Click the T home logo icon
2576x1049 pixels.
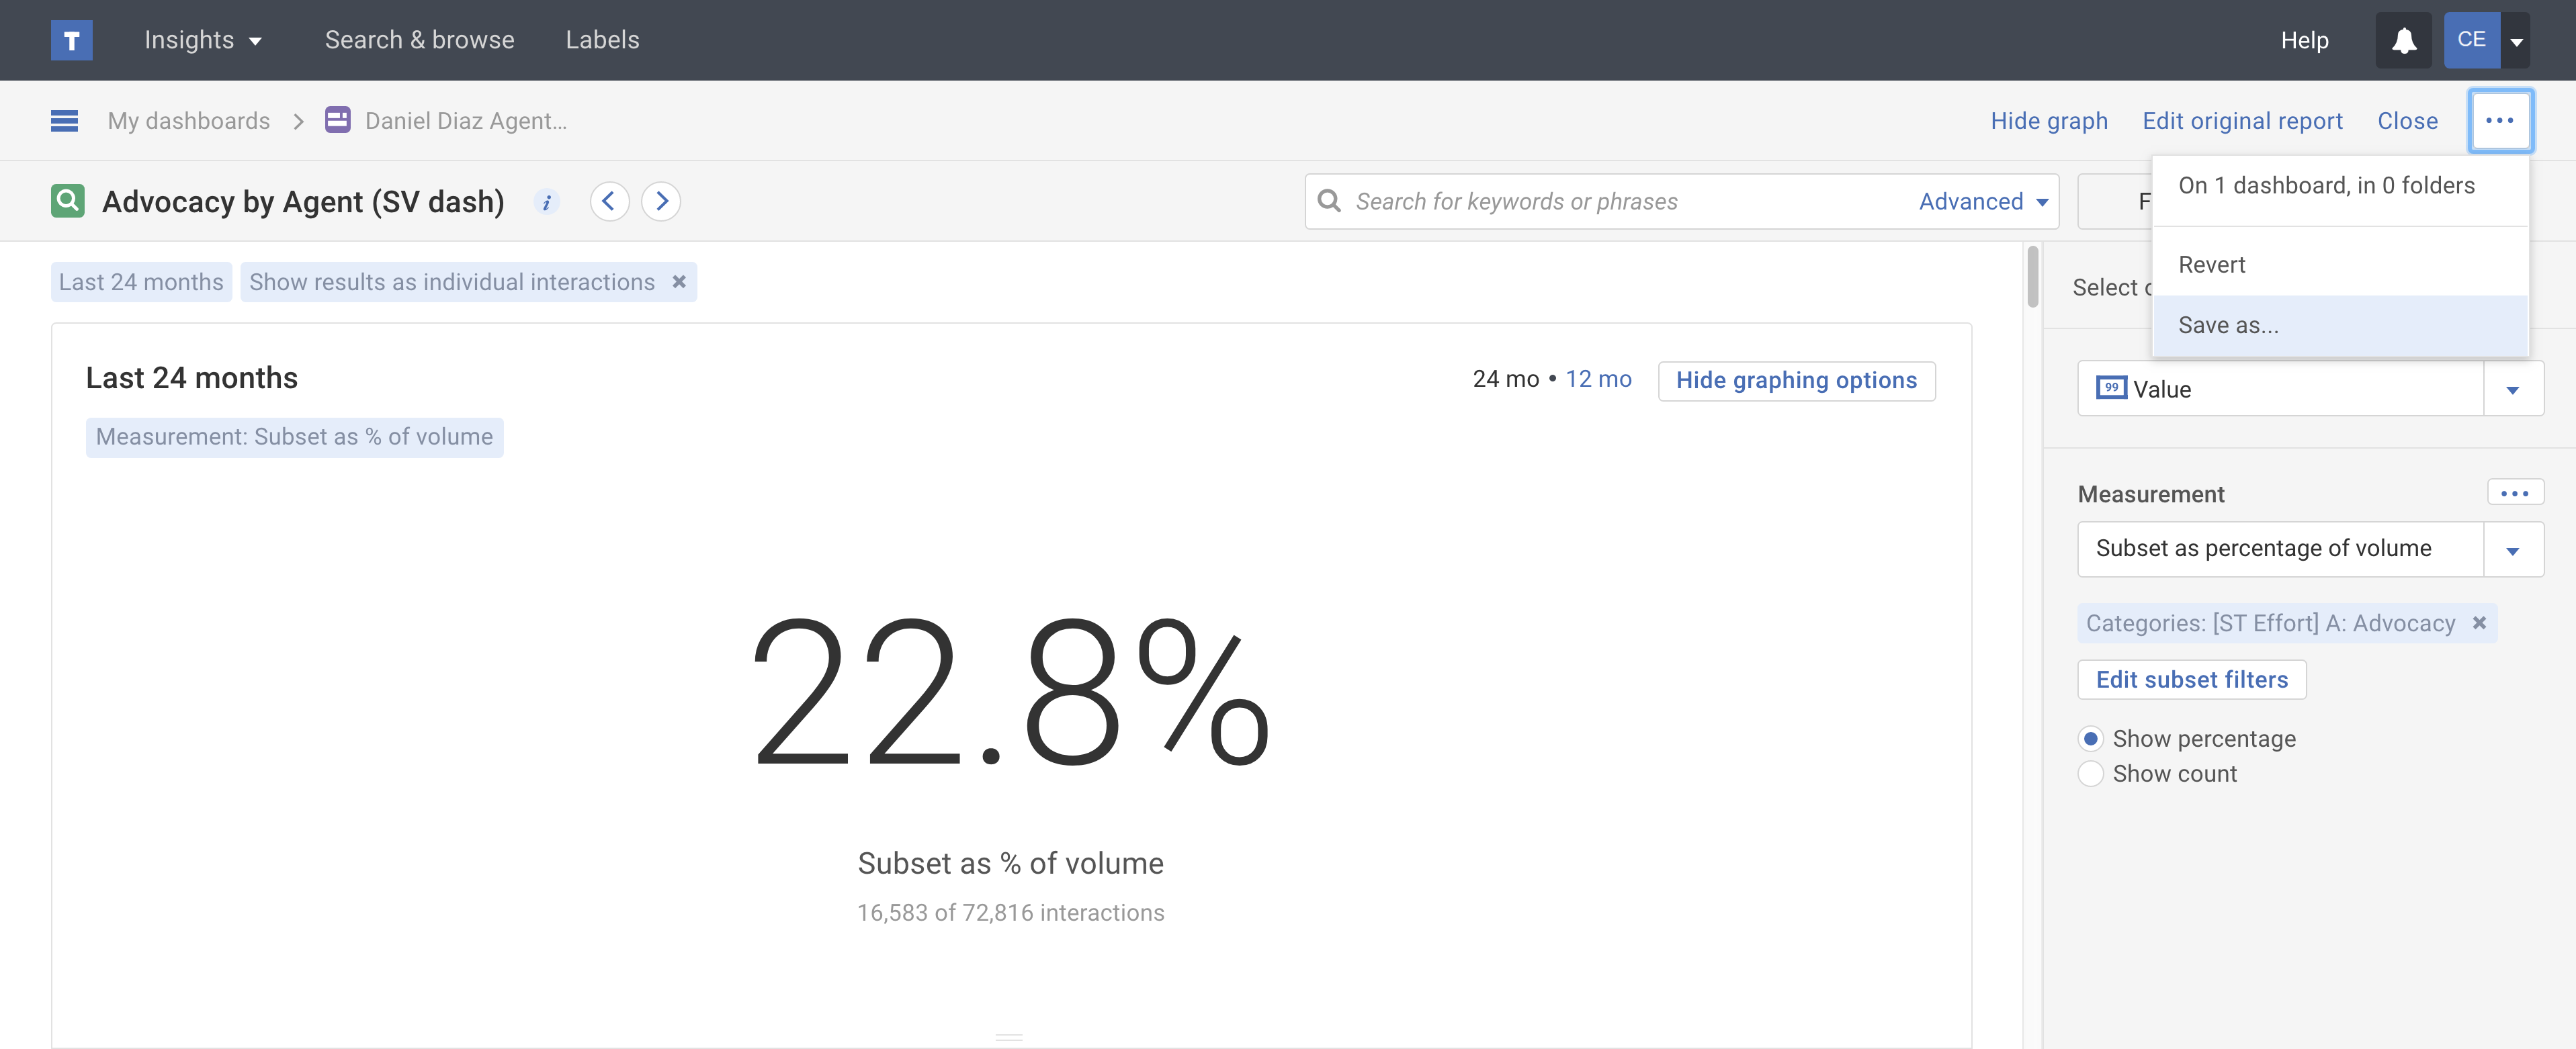pyautogui.click(x=71, y=40)
